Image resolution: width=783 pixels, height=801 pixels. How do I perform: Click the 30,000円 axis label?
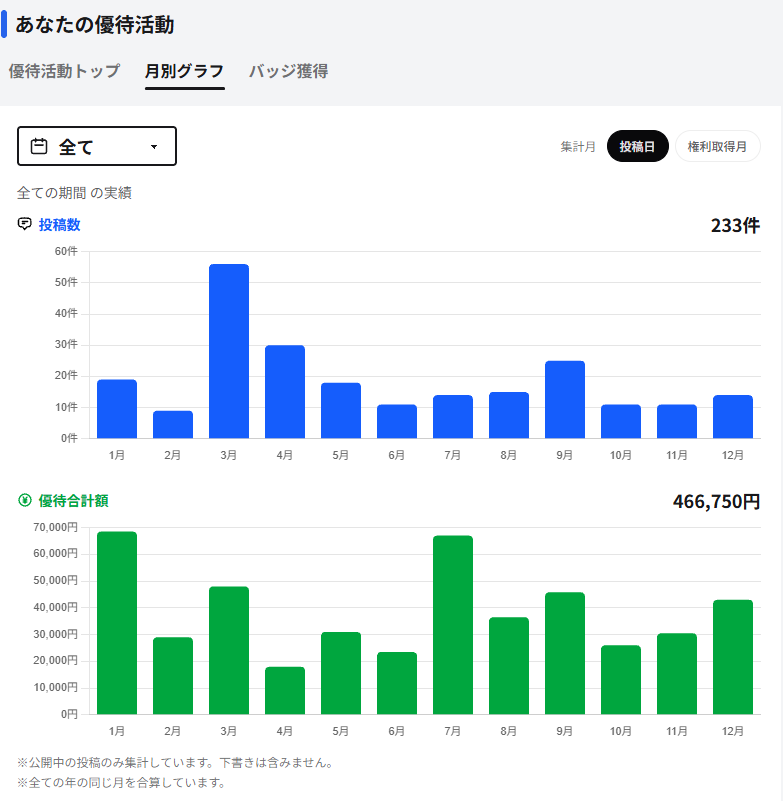click(56, 634)
